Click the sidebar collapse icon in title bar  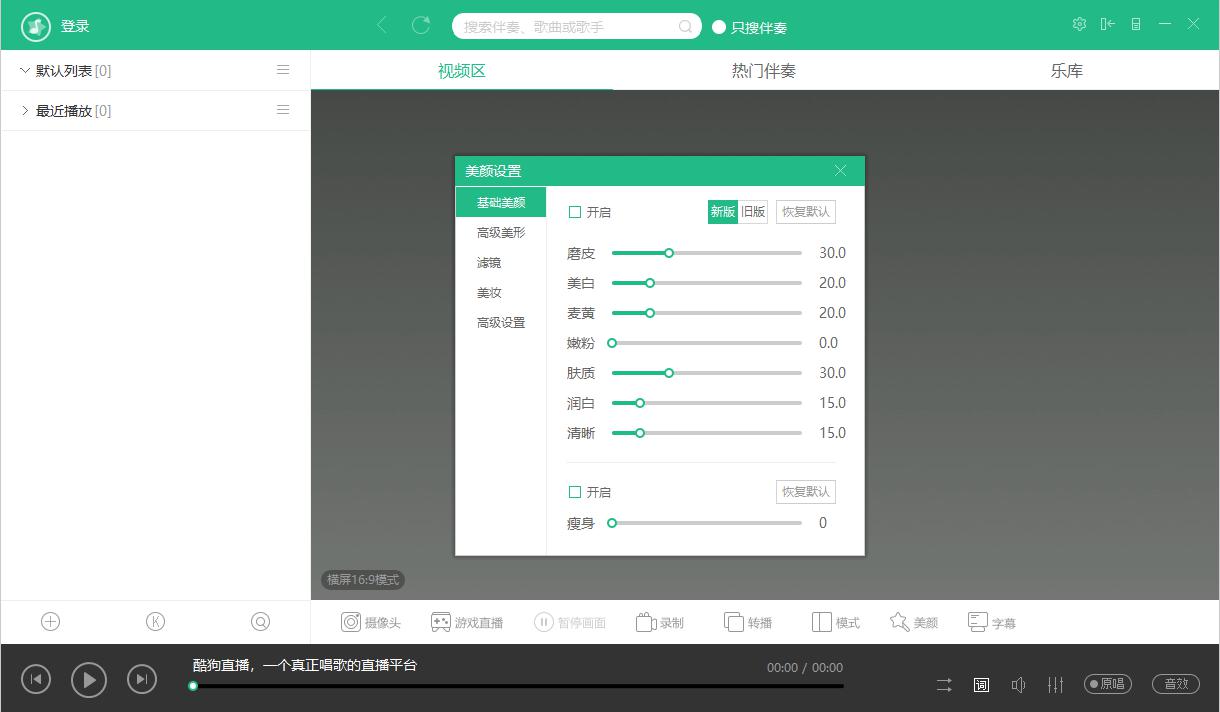tap(1107, 24)
